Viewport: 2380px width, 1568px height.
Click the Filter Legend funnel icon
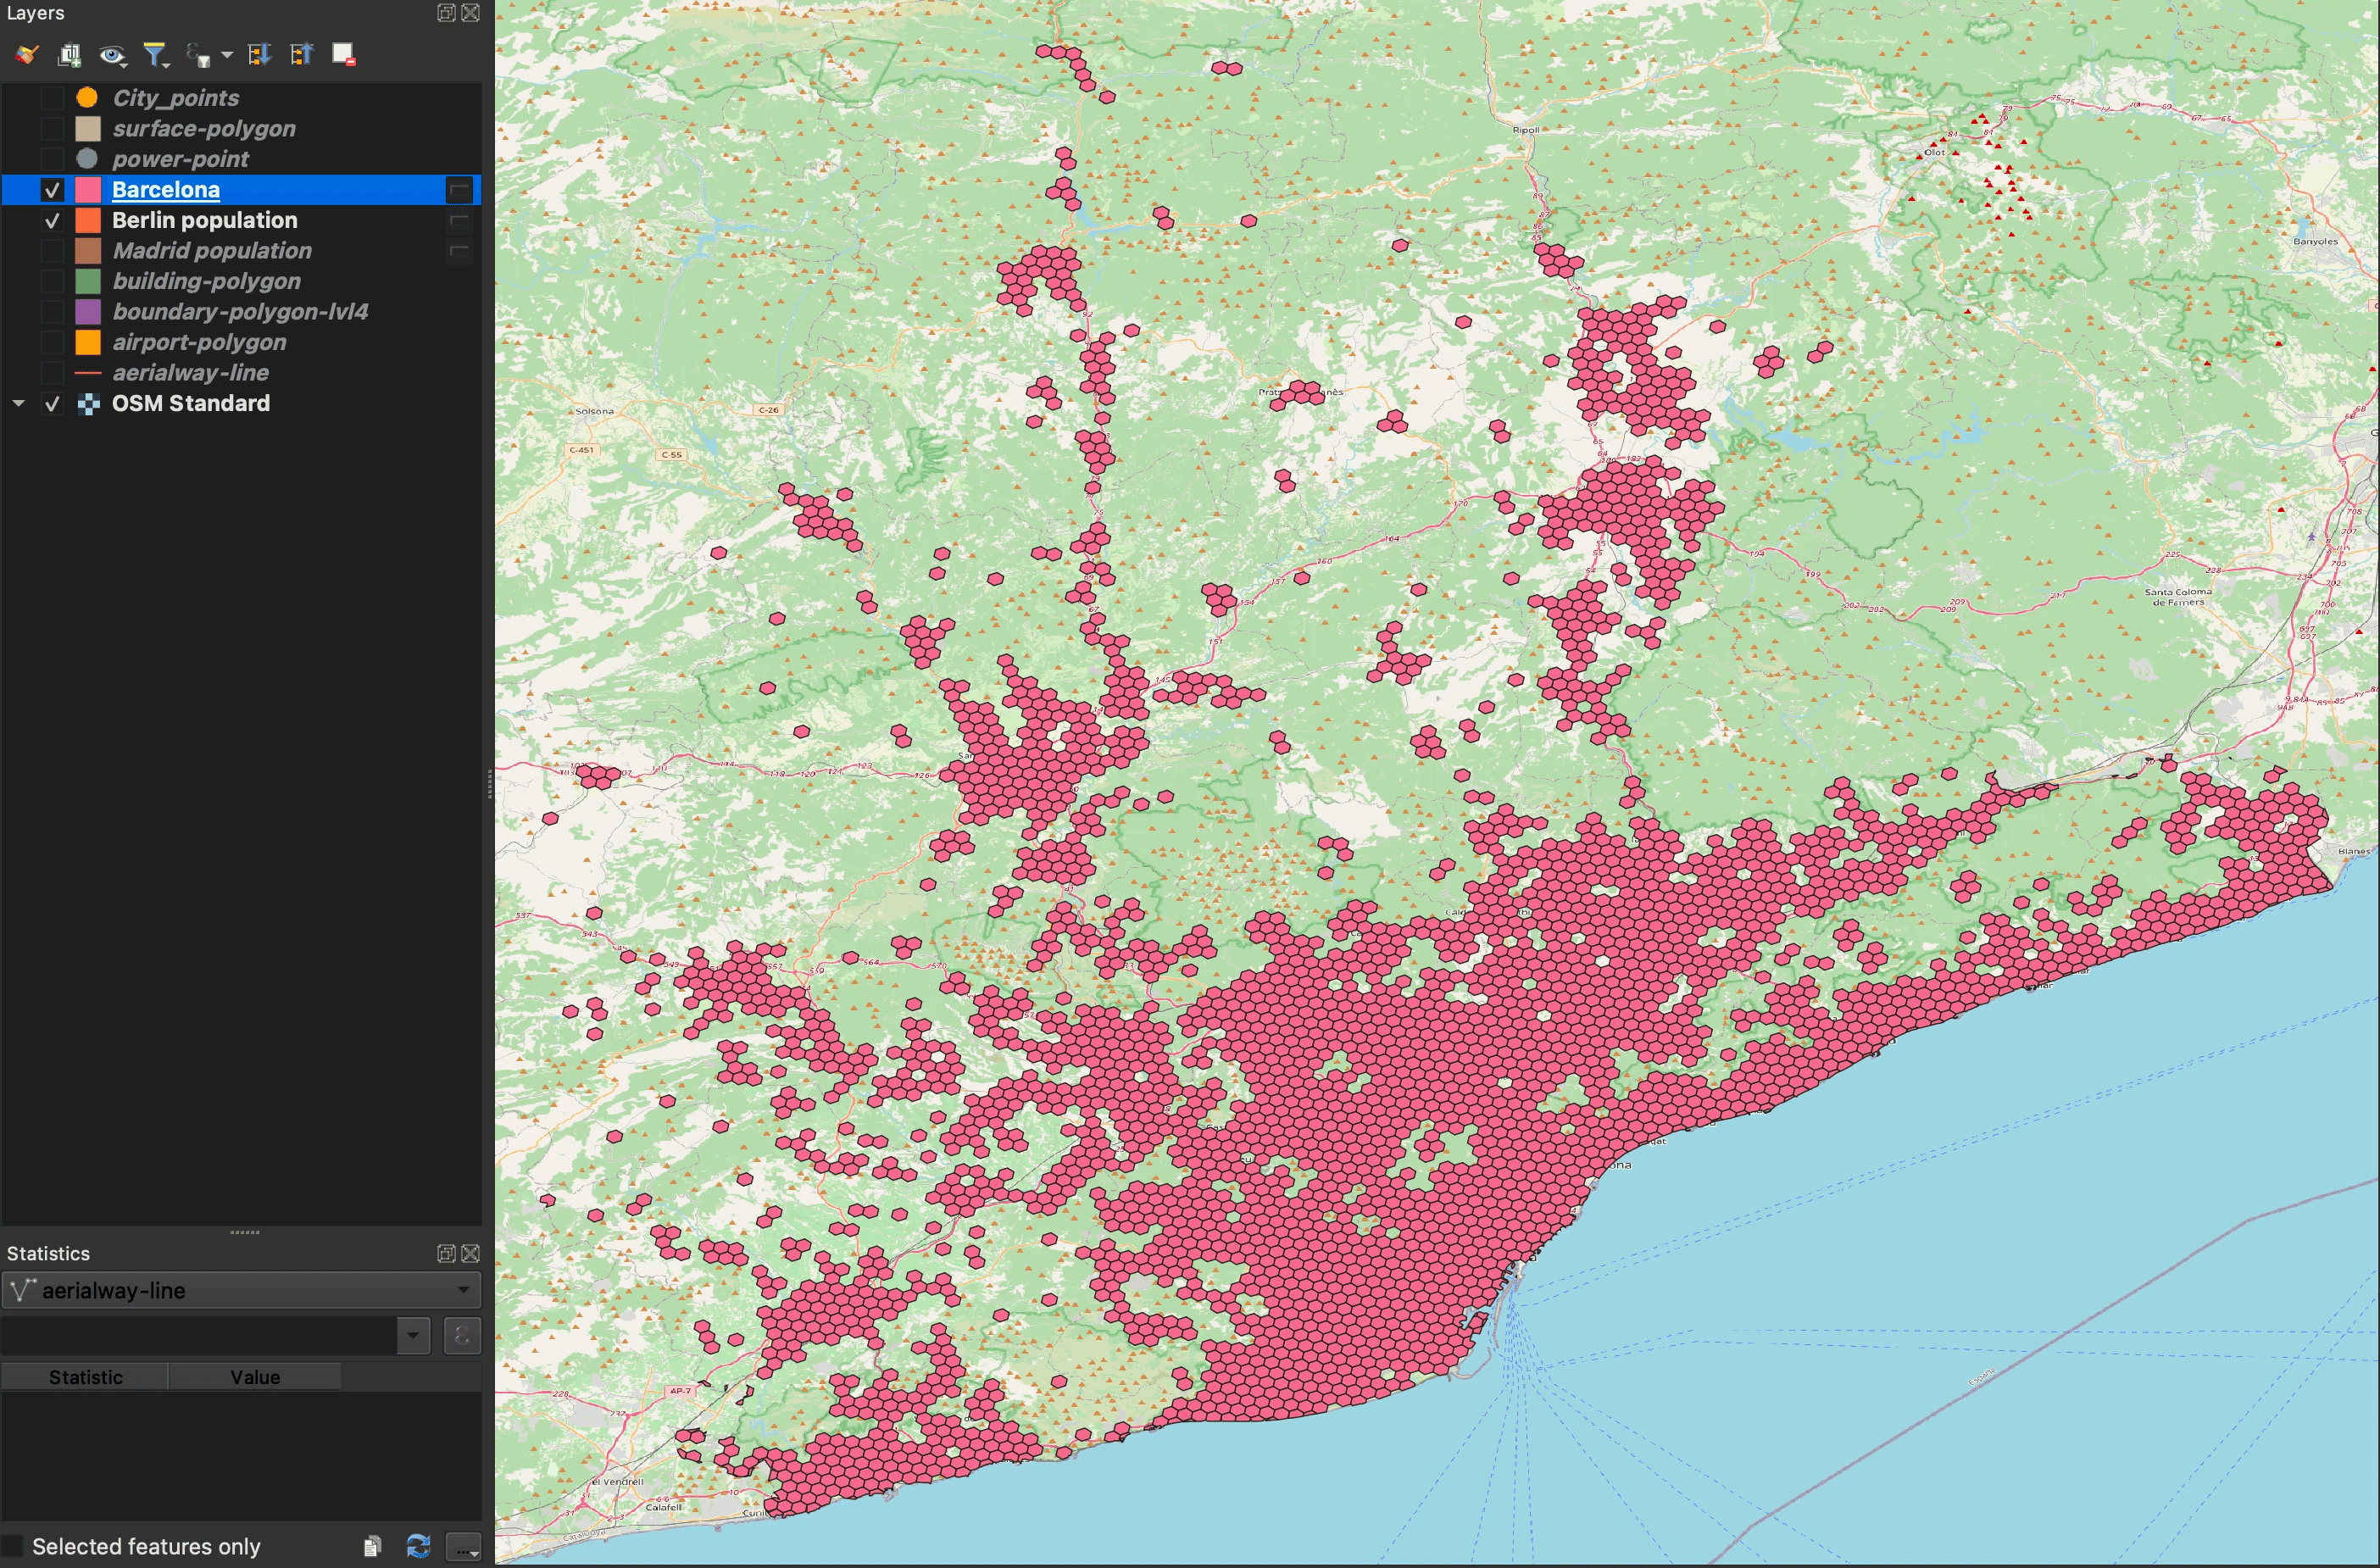tap(155, 55)
